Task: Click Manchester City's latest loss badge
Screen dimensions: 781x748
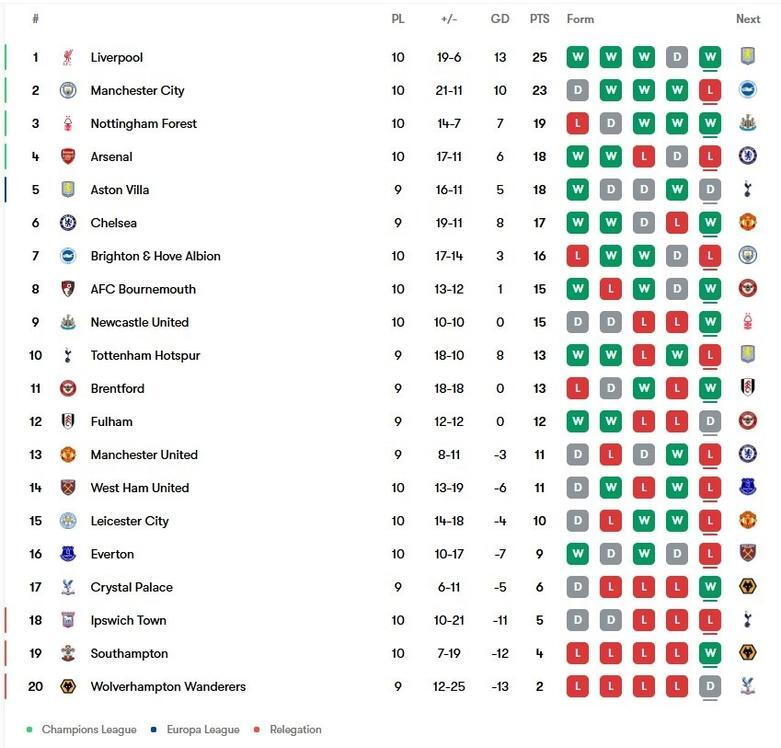Action: [710, 91]
